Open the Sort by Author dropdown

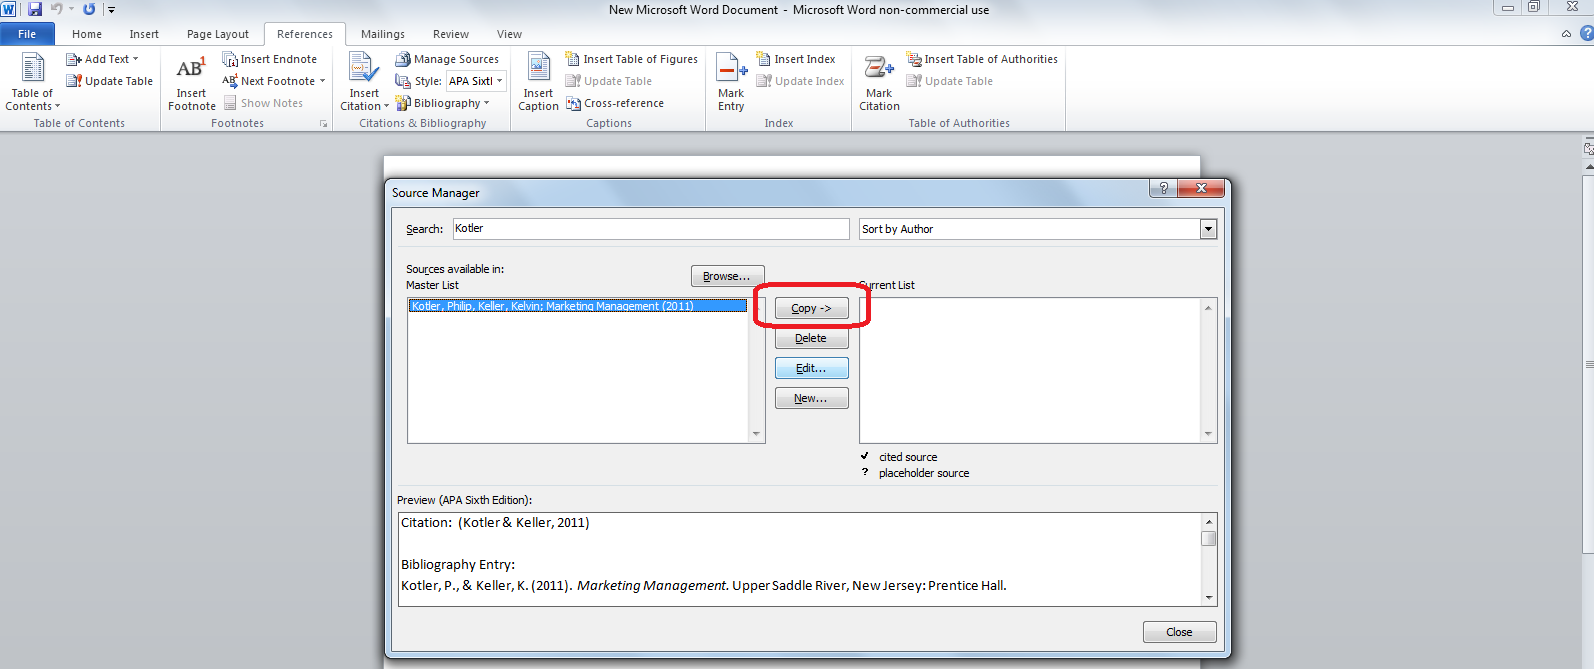(1208, 229)
